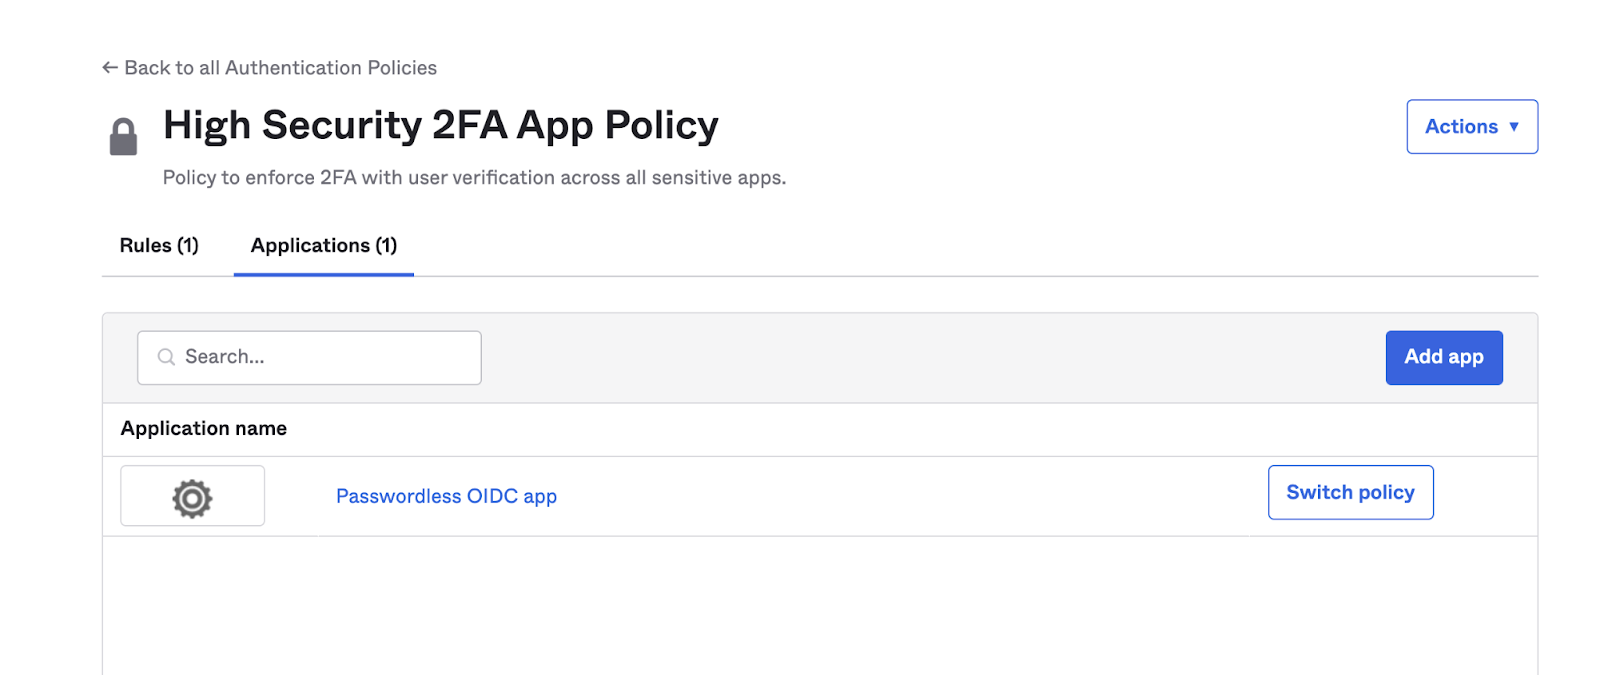1600x675 pixels.
Task: Click Switch policy for Passwordless OIDC app
Action: coord(1350,492)
